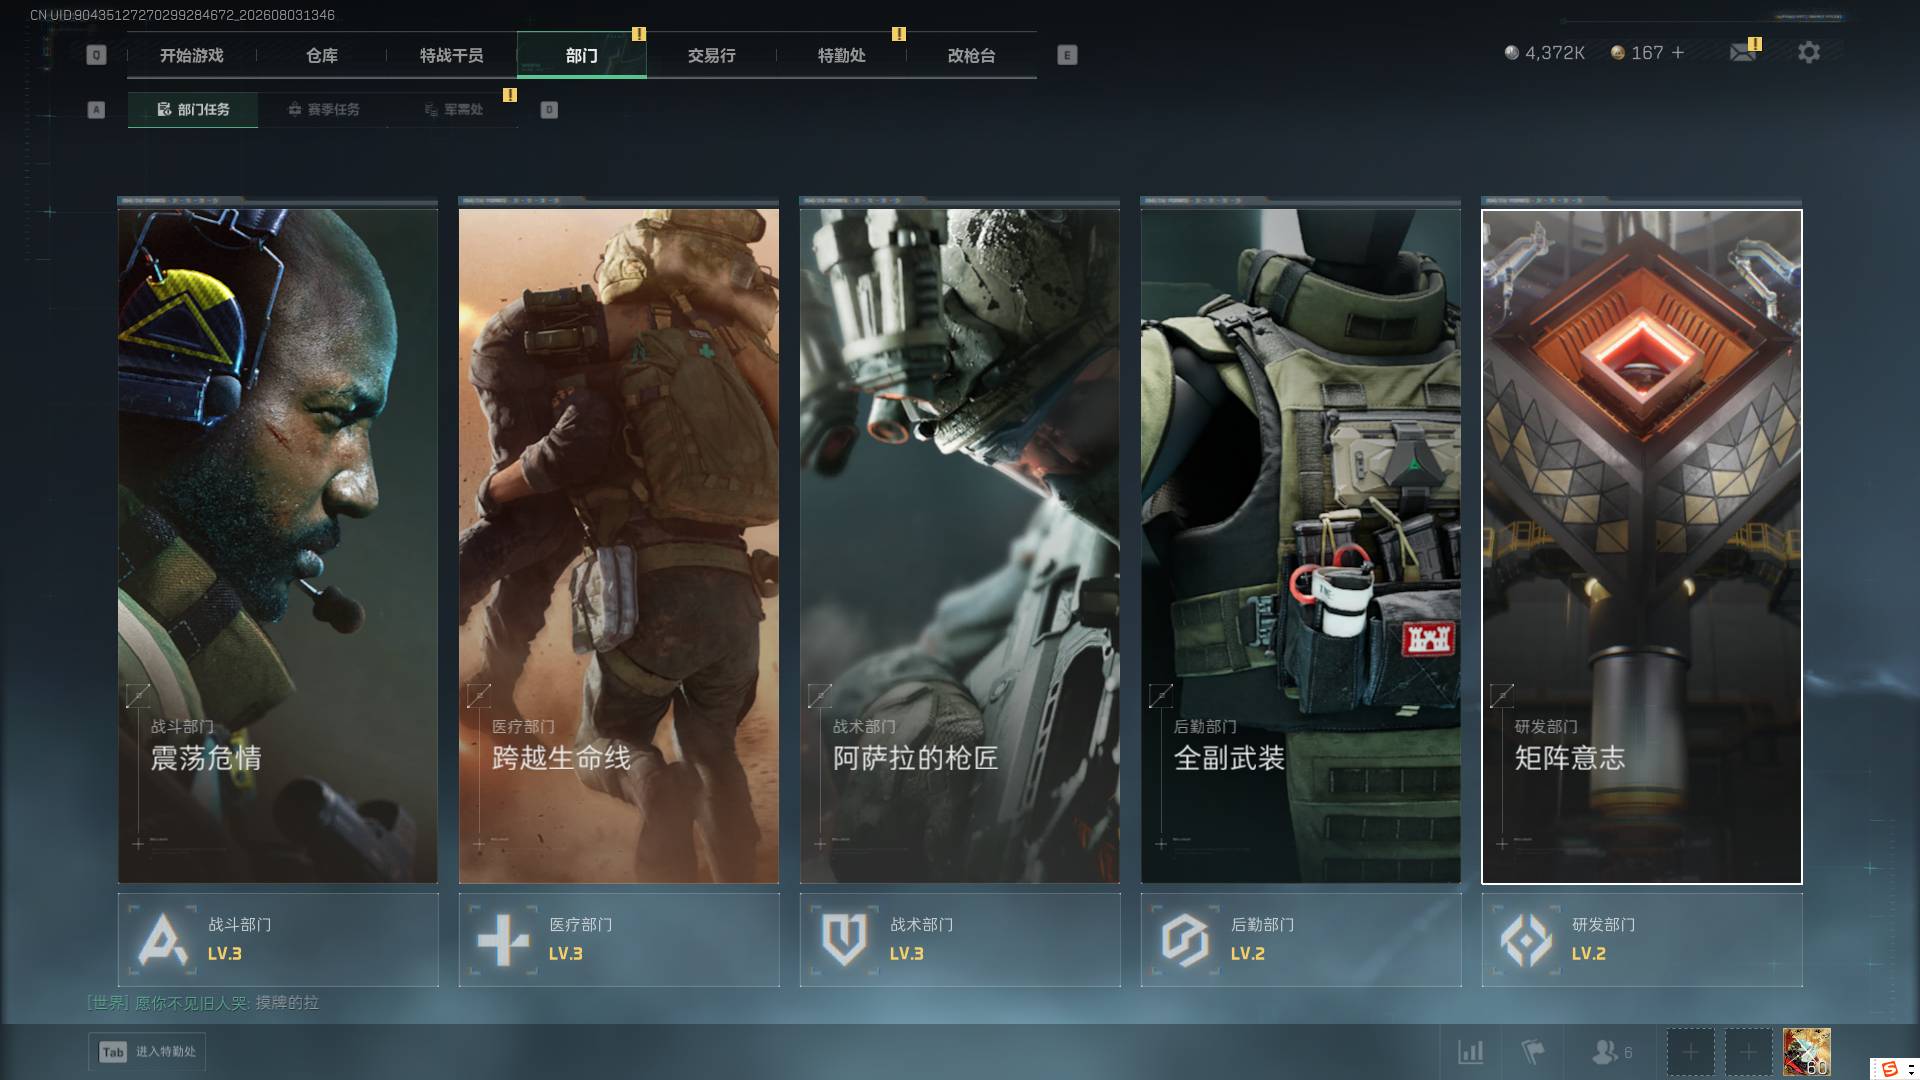Click the 战术部门 shield emblem icon

click(844, 940)
